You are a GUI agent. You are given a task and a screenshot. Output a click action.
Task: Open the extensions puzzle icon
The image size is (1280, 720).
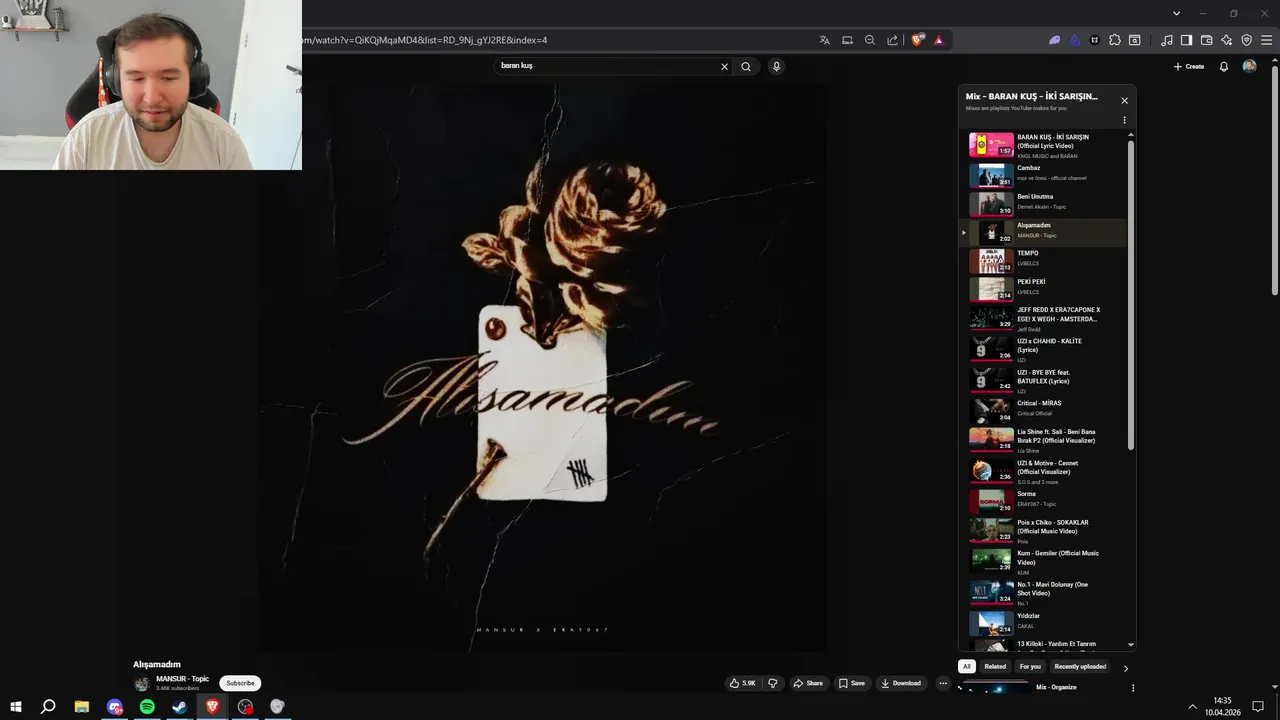pos(1115,40)
